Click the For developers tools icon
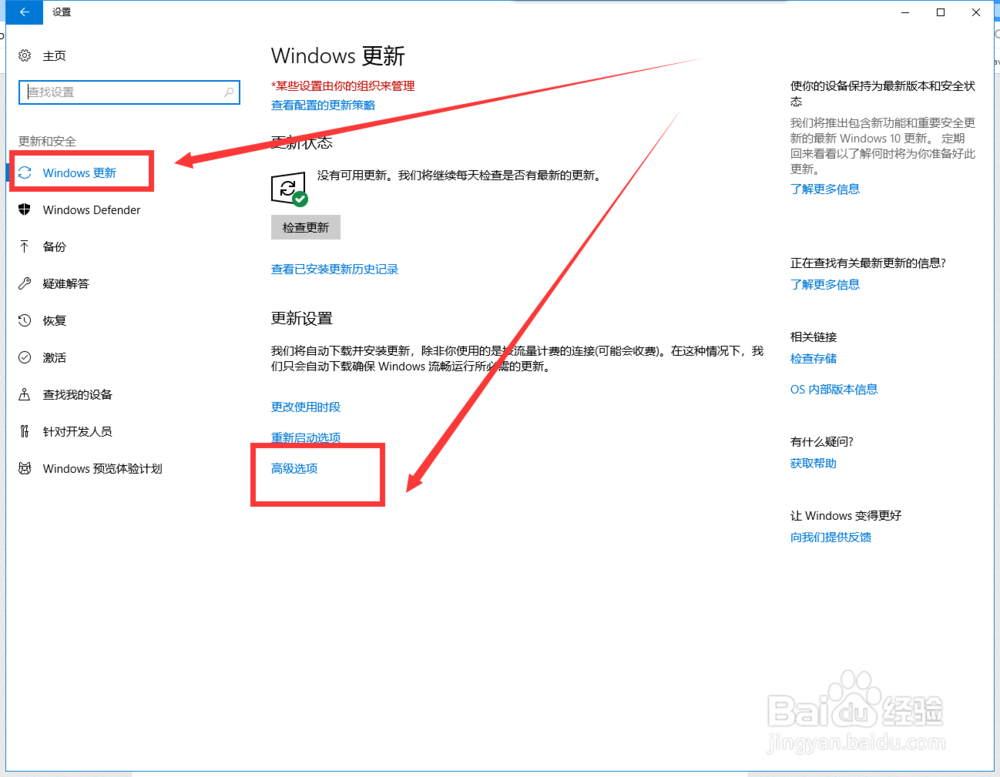 coord(24,431)
